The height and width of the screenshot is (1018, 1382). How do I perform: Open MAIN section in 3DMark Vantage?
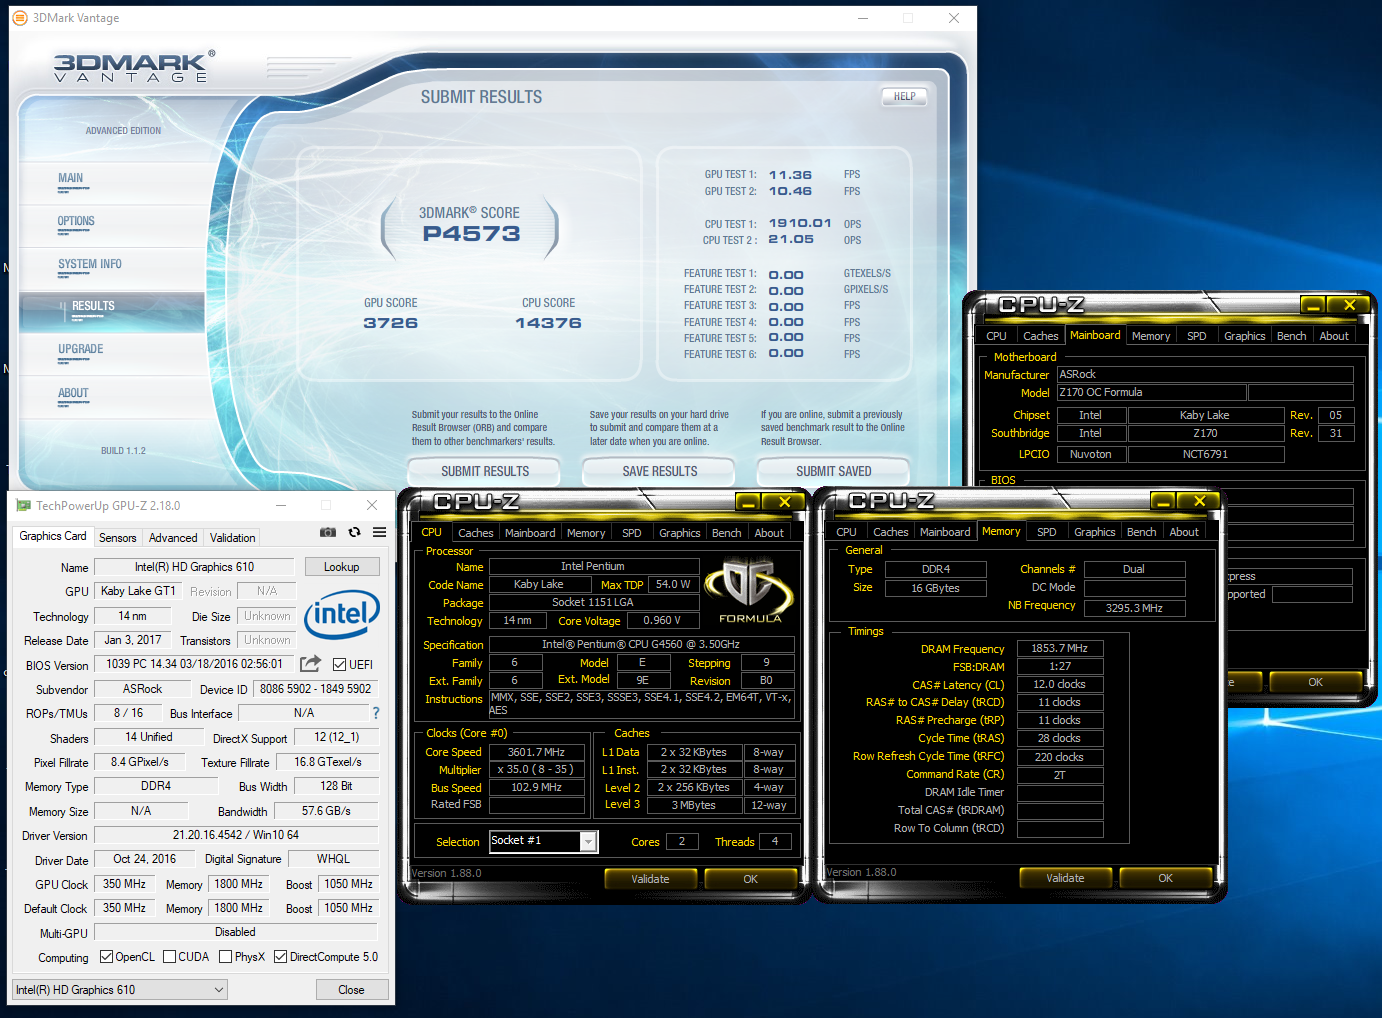point(71,179)
